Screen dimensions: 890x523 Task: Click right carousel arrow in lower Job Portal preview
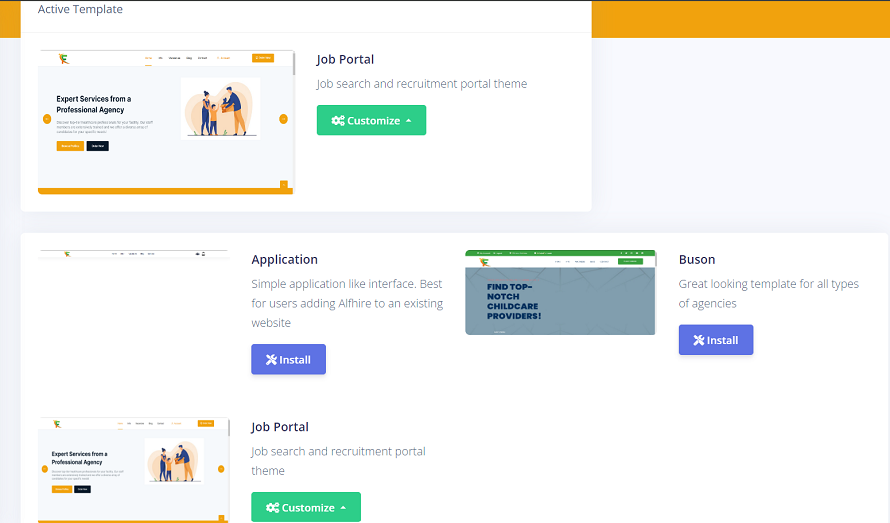(x=221, y=468)
